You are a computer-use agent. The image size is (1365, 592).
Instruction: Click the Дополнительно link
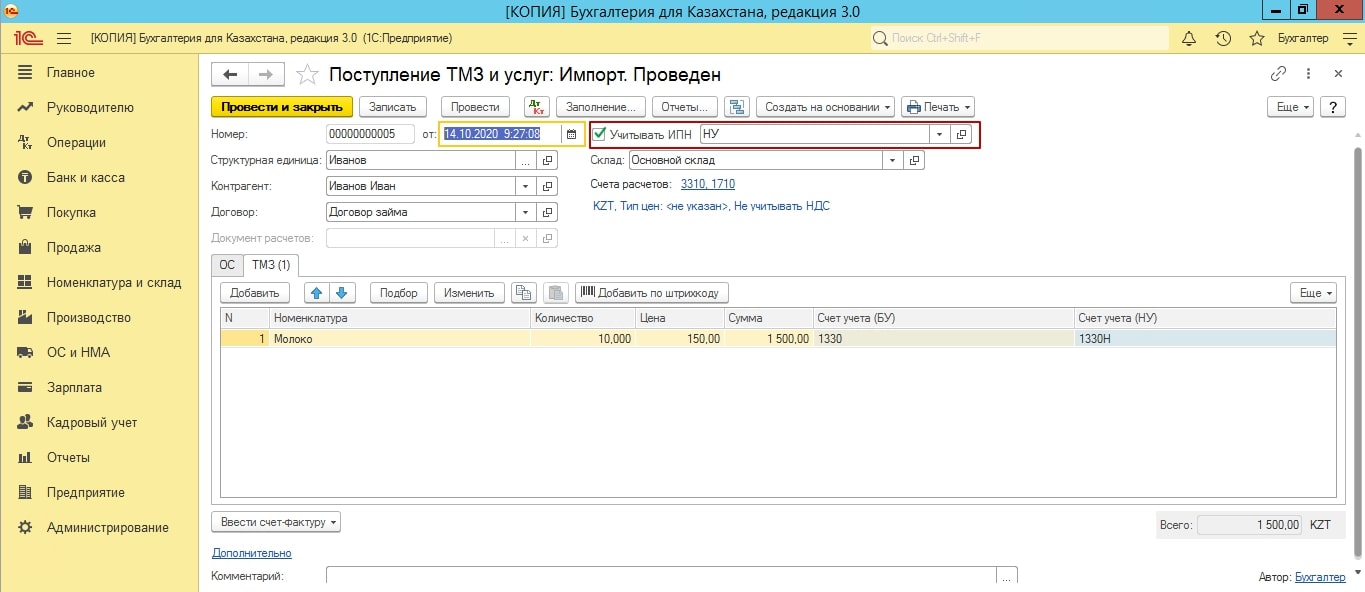coord(251,553)
